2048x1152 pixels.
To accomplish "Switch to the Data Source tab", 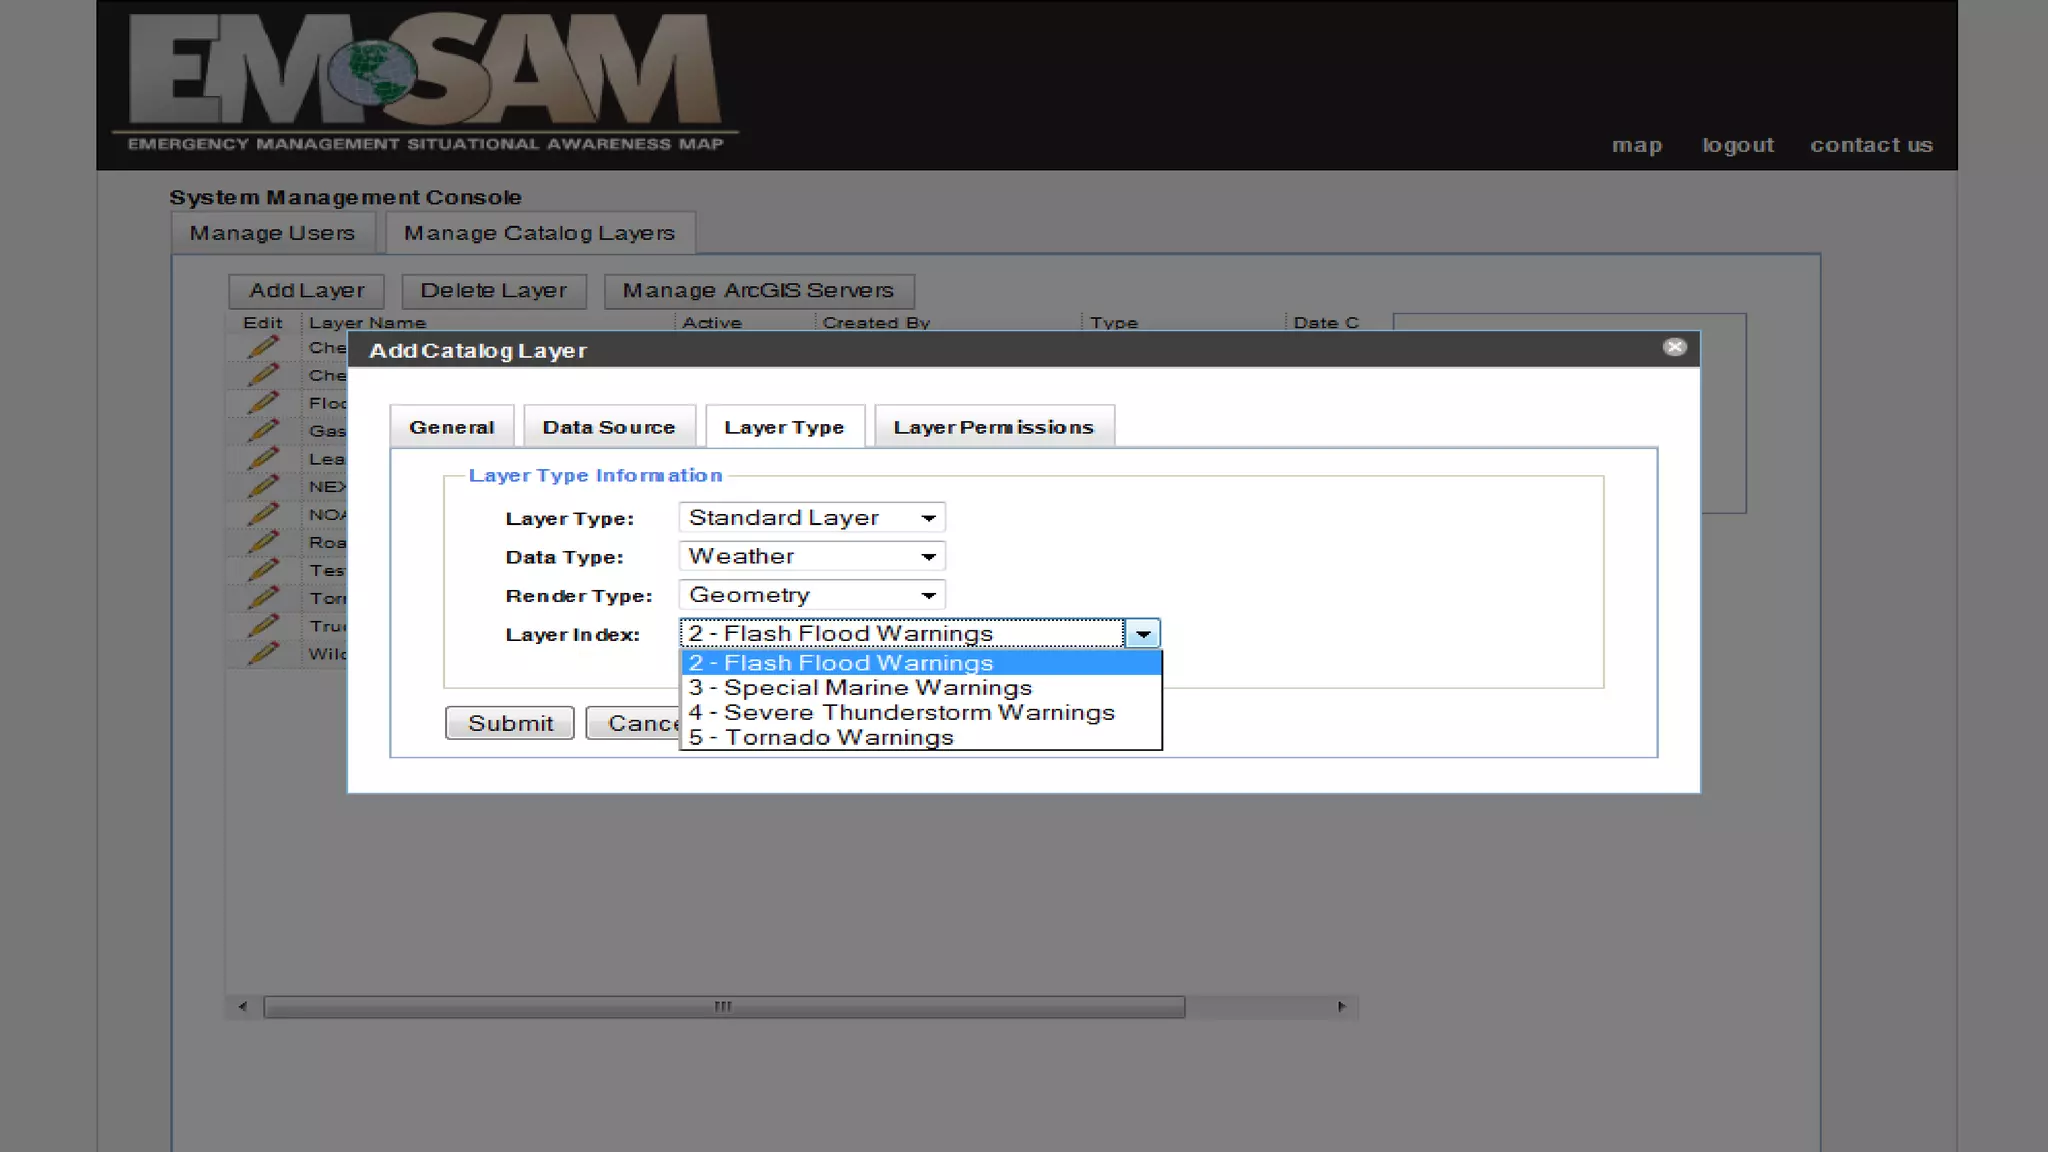I will 608,427.
